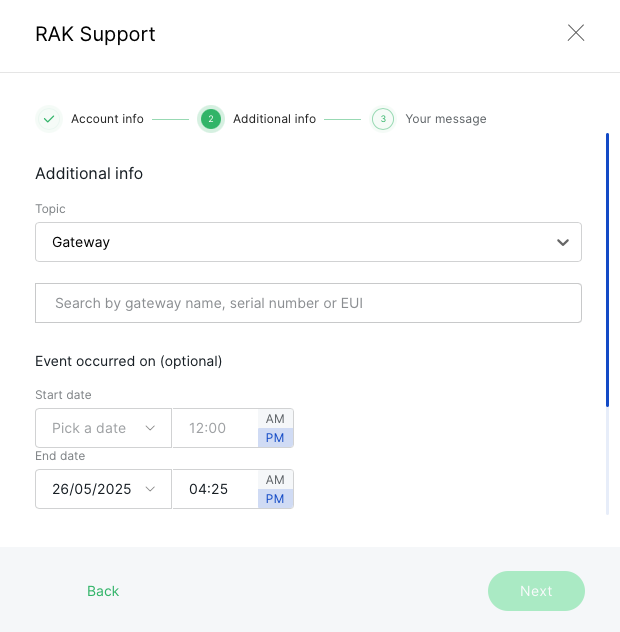Image resolution: width=620 pixels, height=632 pixels.
Task: Open the Topic dropdown showing Gateway
Action: [308, 242]
